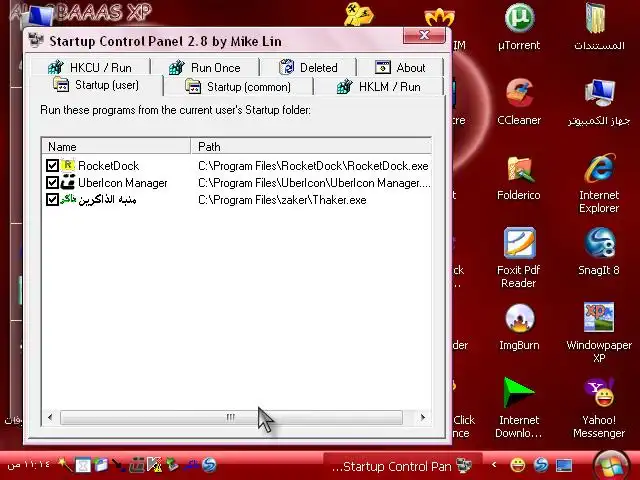This screenshot has height=480, width=640.
Task: Click the Path column header
Action: click(x=311, y=147)
